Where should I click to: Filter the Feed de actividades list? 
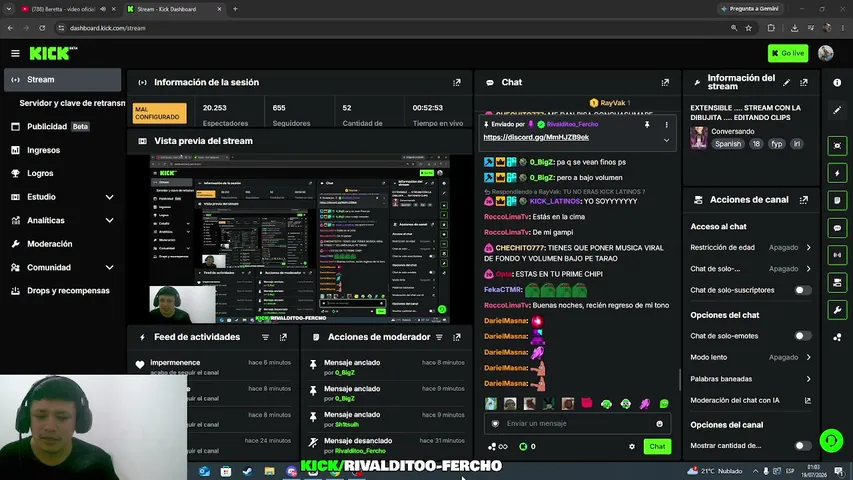point(265,337)
